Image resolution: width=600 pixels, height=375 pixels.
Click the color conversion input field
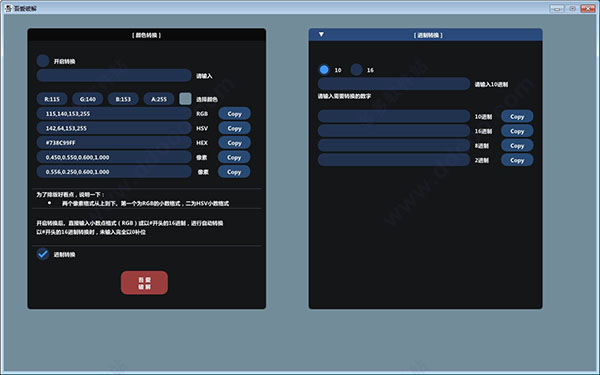tap(114, 75)
